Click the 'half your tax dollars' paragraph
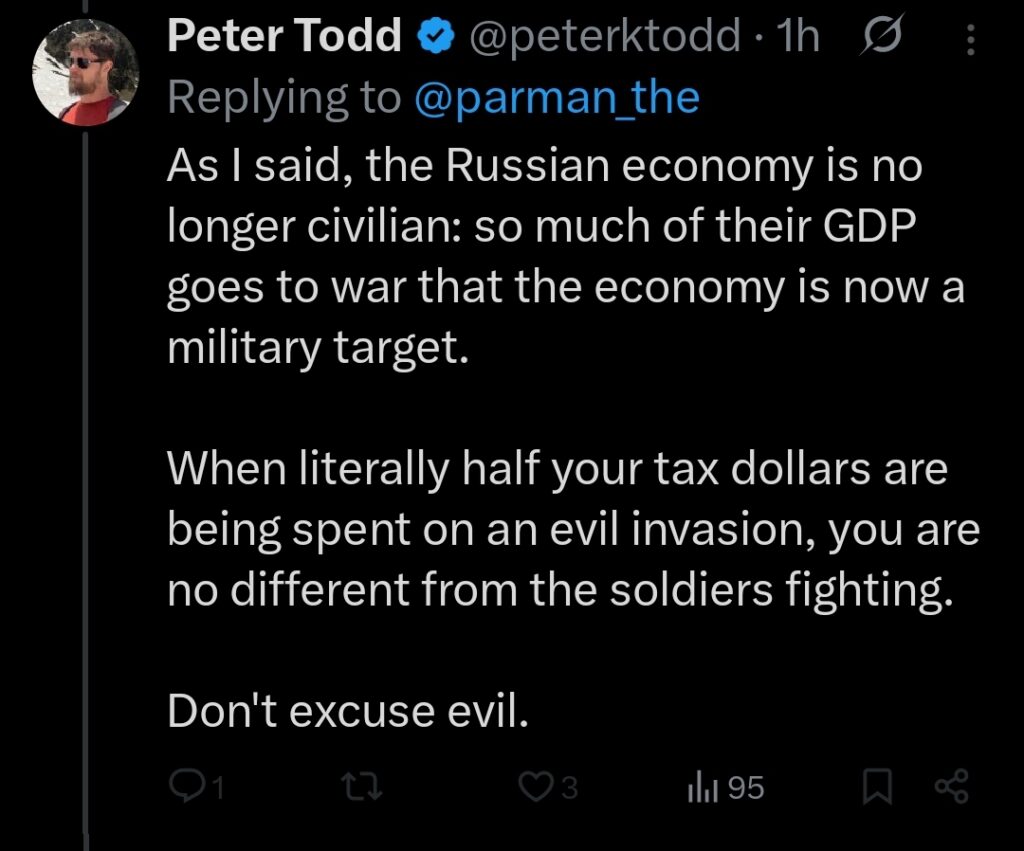Screen dimensions: 1024x851 click(572, 531)
